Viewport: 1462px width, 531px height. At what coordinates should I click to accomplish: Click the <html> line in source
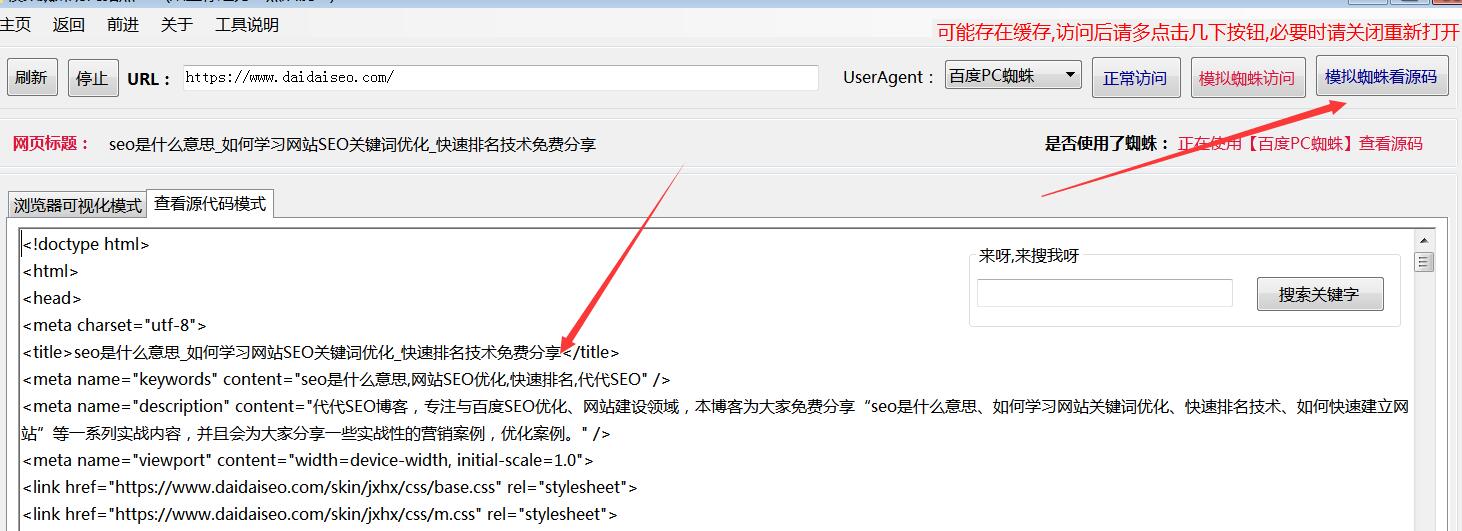pos(50,271)
